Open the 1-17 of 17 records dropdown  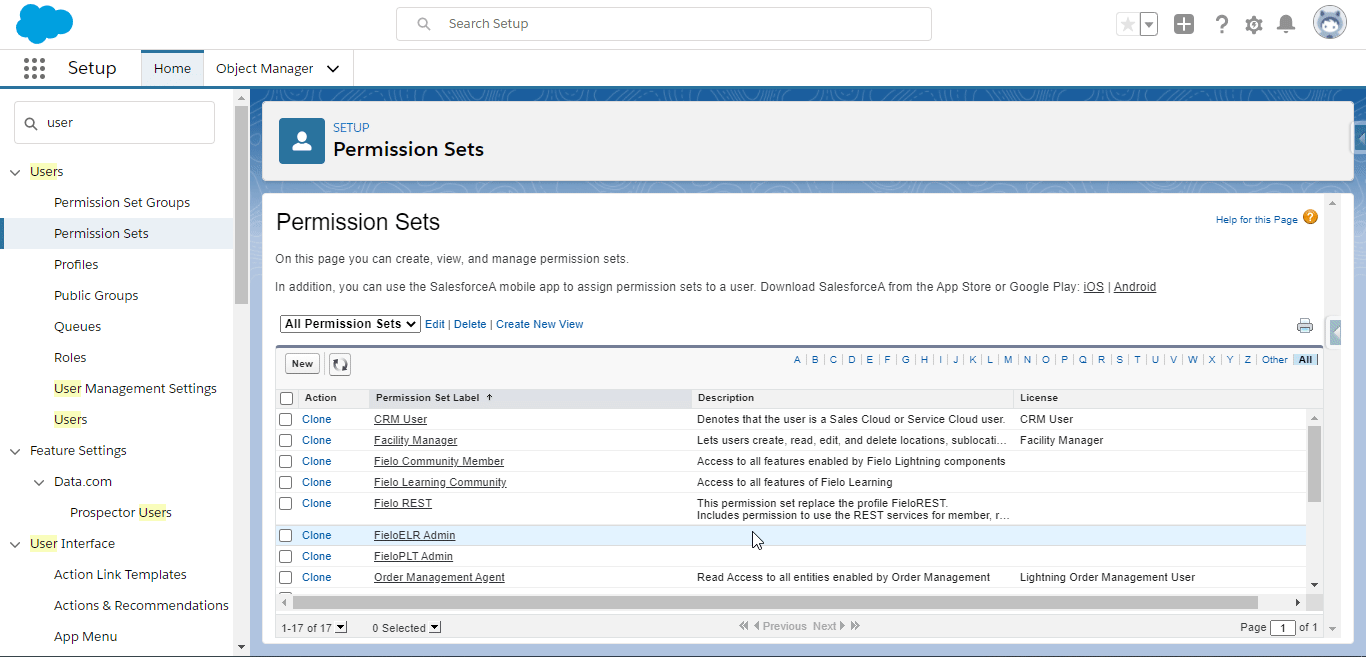tap(340, 628)
